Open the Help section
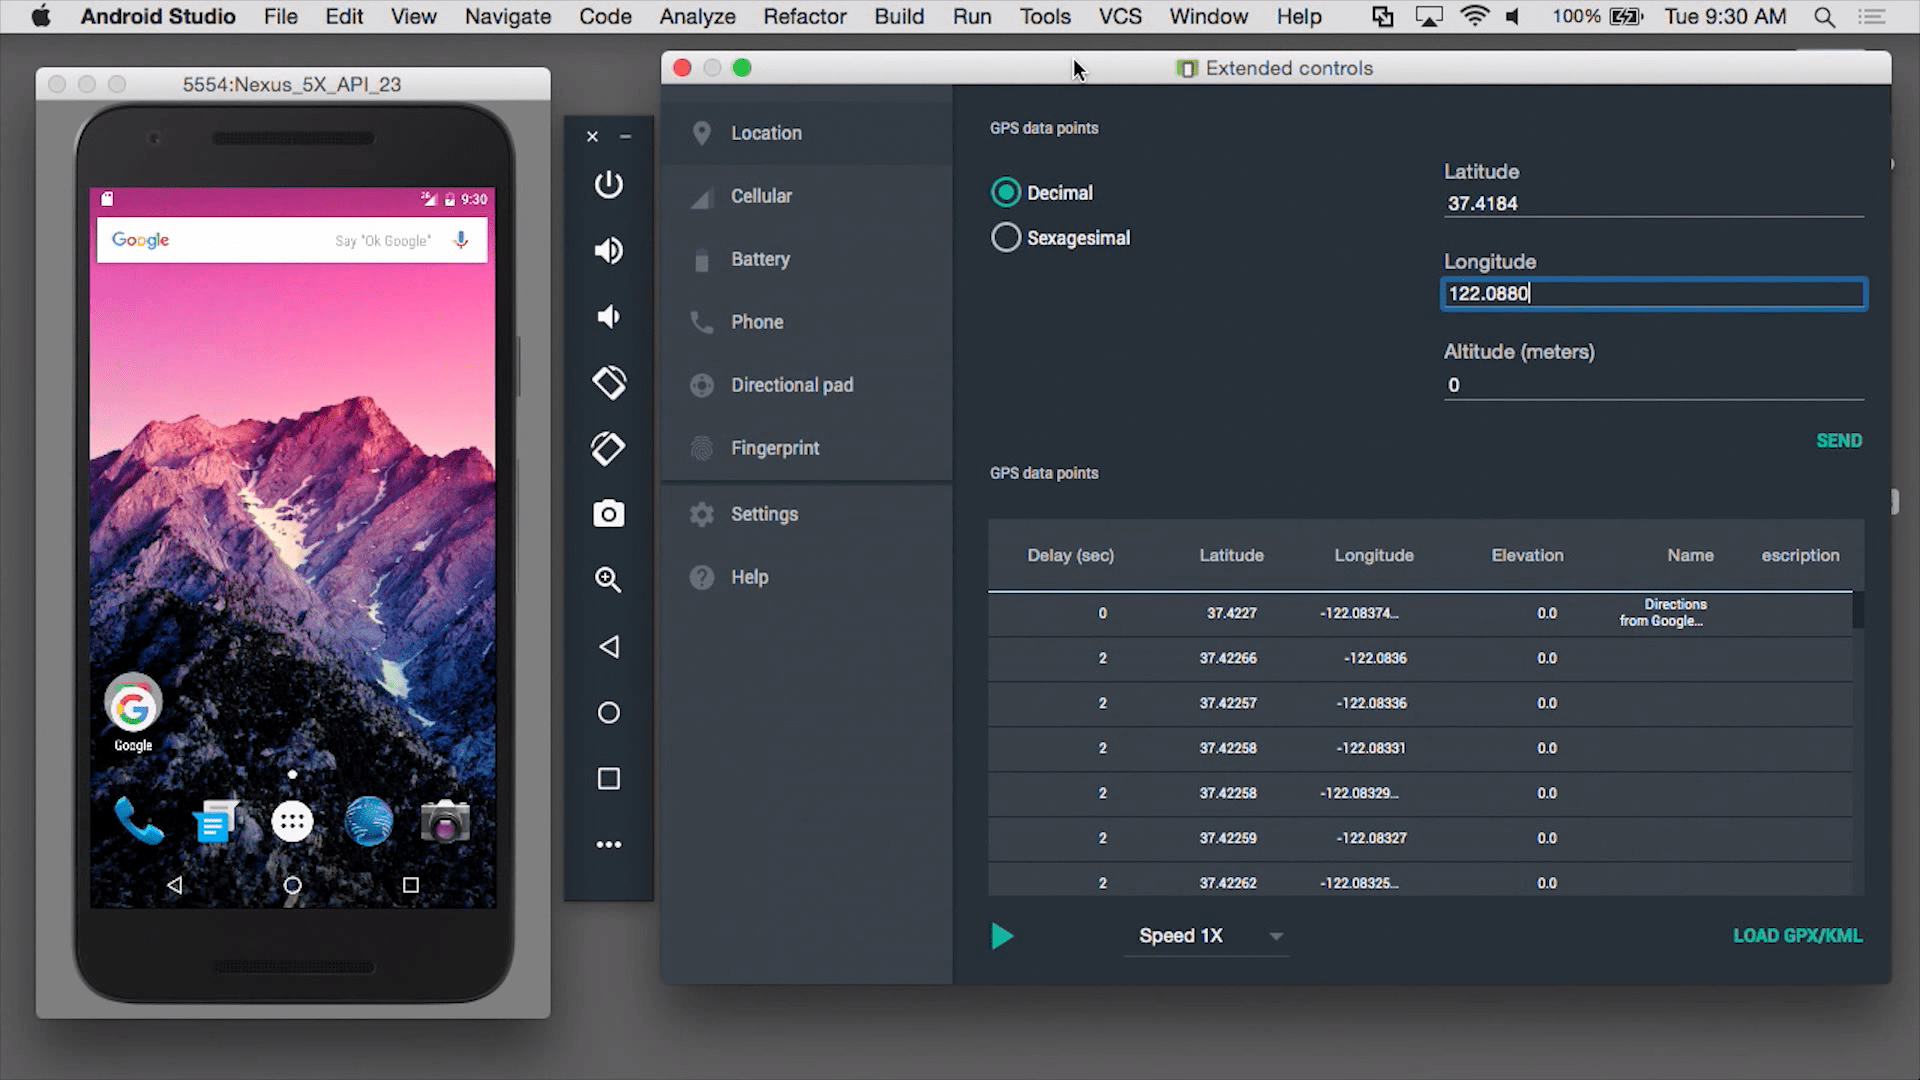 (749, 576)
